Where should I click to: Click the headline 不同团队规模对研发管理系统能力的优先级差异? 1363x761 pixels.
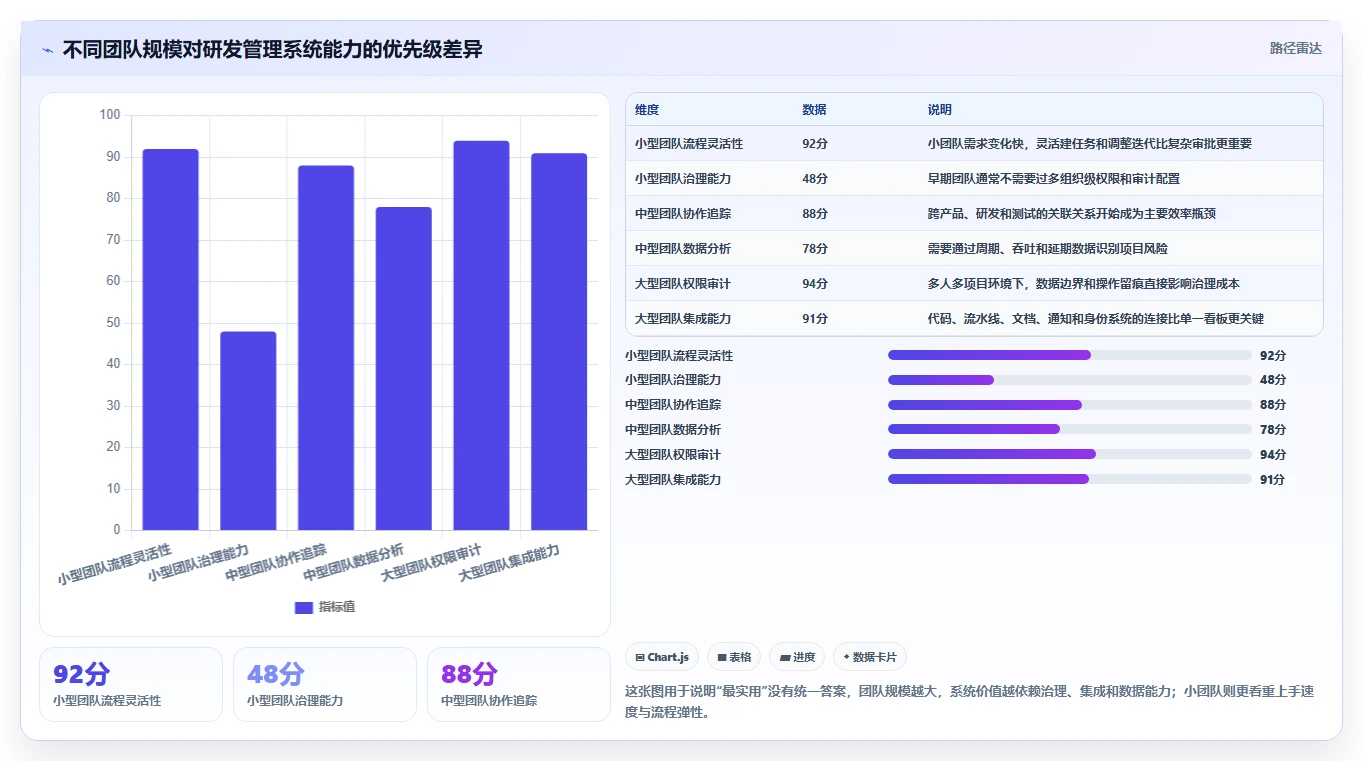coord(272,49)
